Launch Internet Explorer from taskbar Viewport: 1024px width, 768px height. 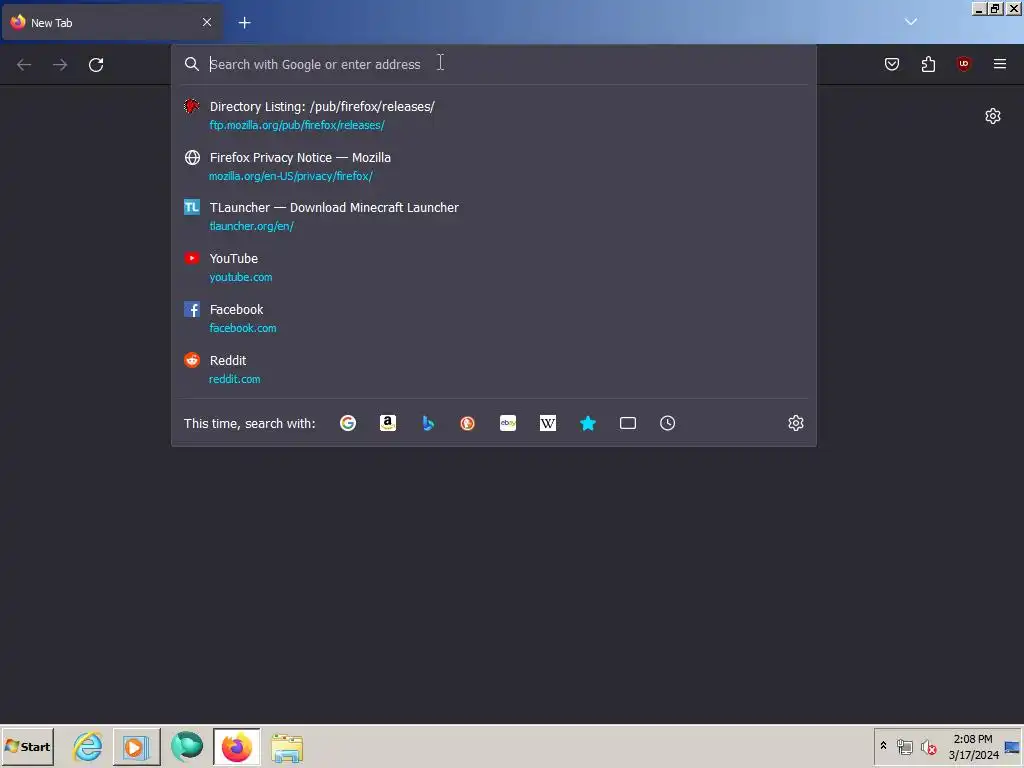click(x=88, y=746)
